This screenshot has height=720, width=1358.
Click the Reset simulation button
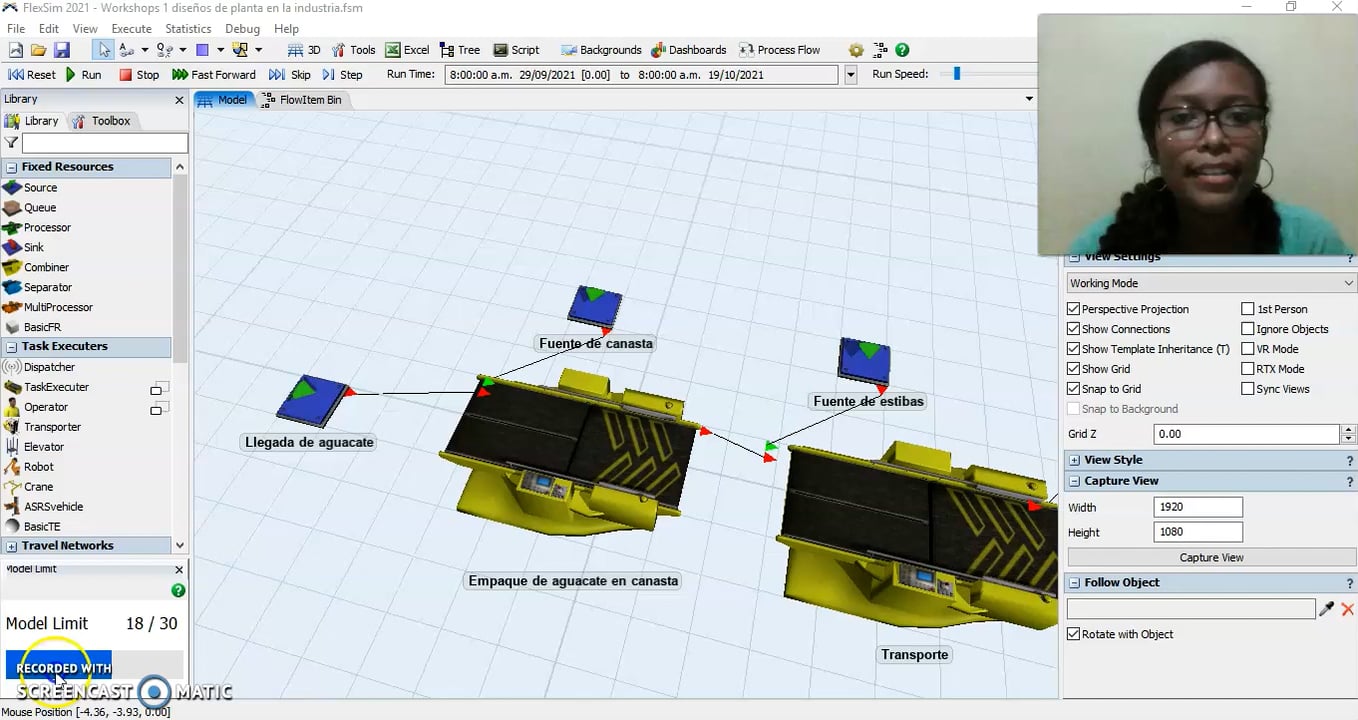click(32, 75)
